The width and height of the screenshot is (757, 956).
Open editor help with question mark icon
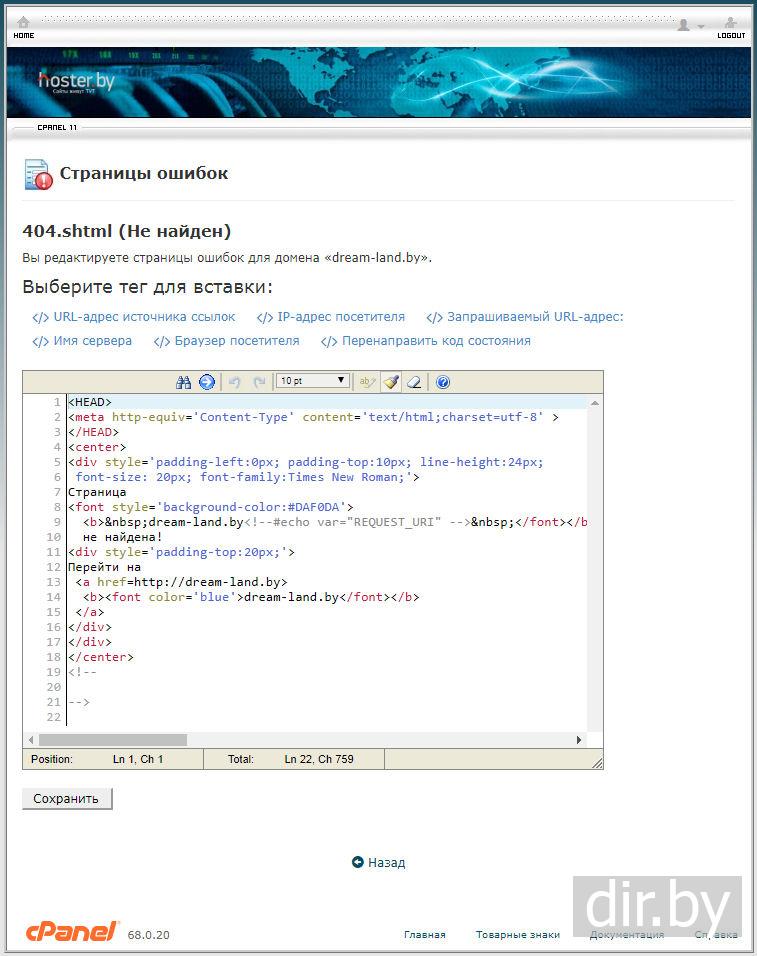443,382
